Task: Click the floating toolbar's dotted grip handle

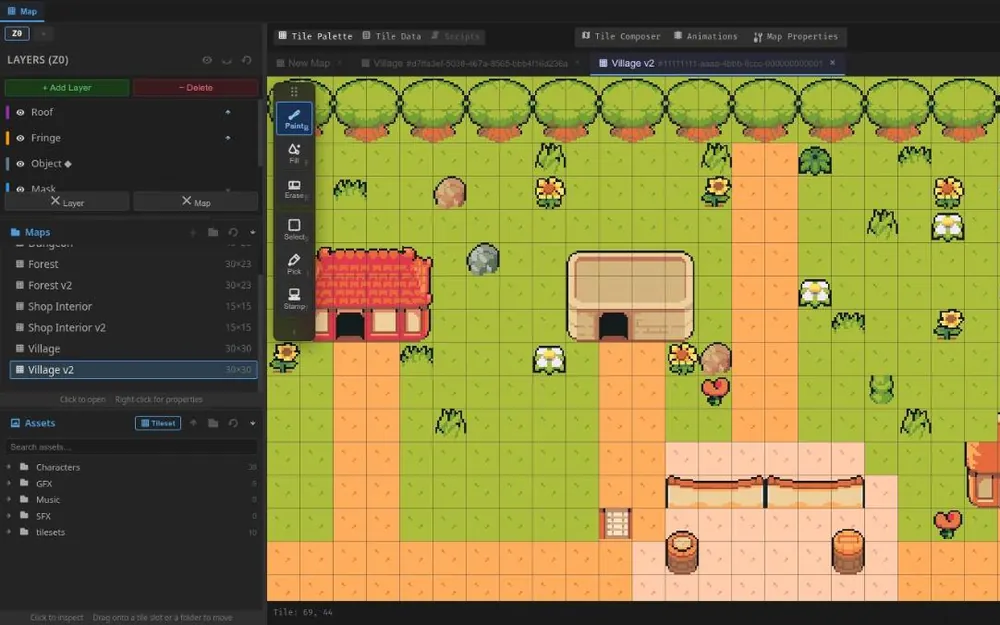Action: pyautogui.click(x=294, y=92)
